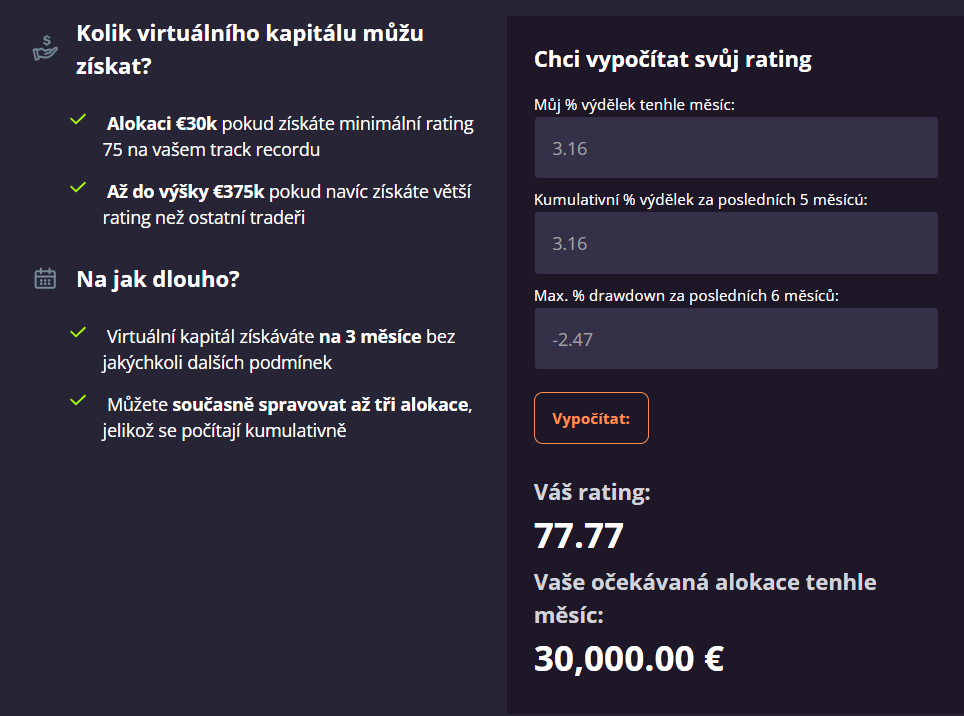Click the "Váš rating:" label
This screenshot has width=964, height=716.
pos(592,492)
